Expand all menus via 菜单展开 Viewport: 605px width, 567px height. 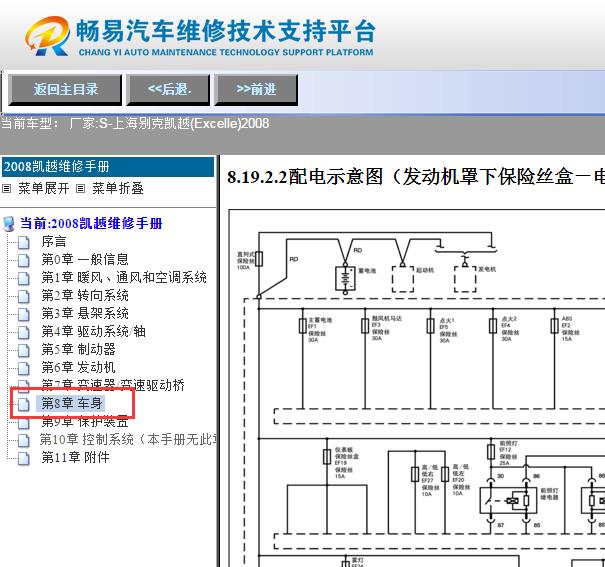click(x=44, y=189)
